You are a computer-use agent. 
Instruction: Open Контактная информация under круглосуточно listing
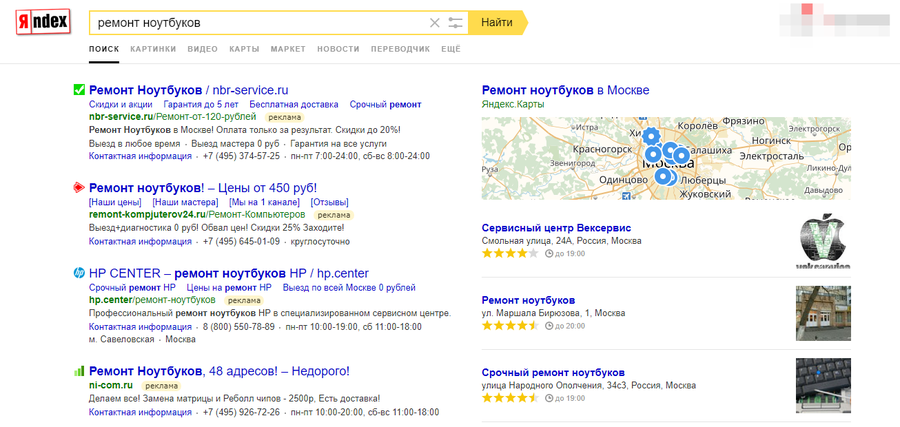click(140, 242)
